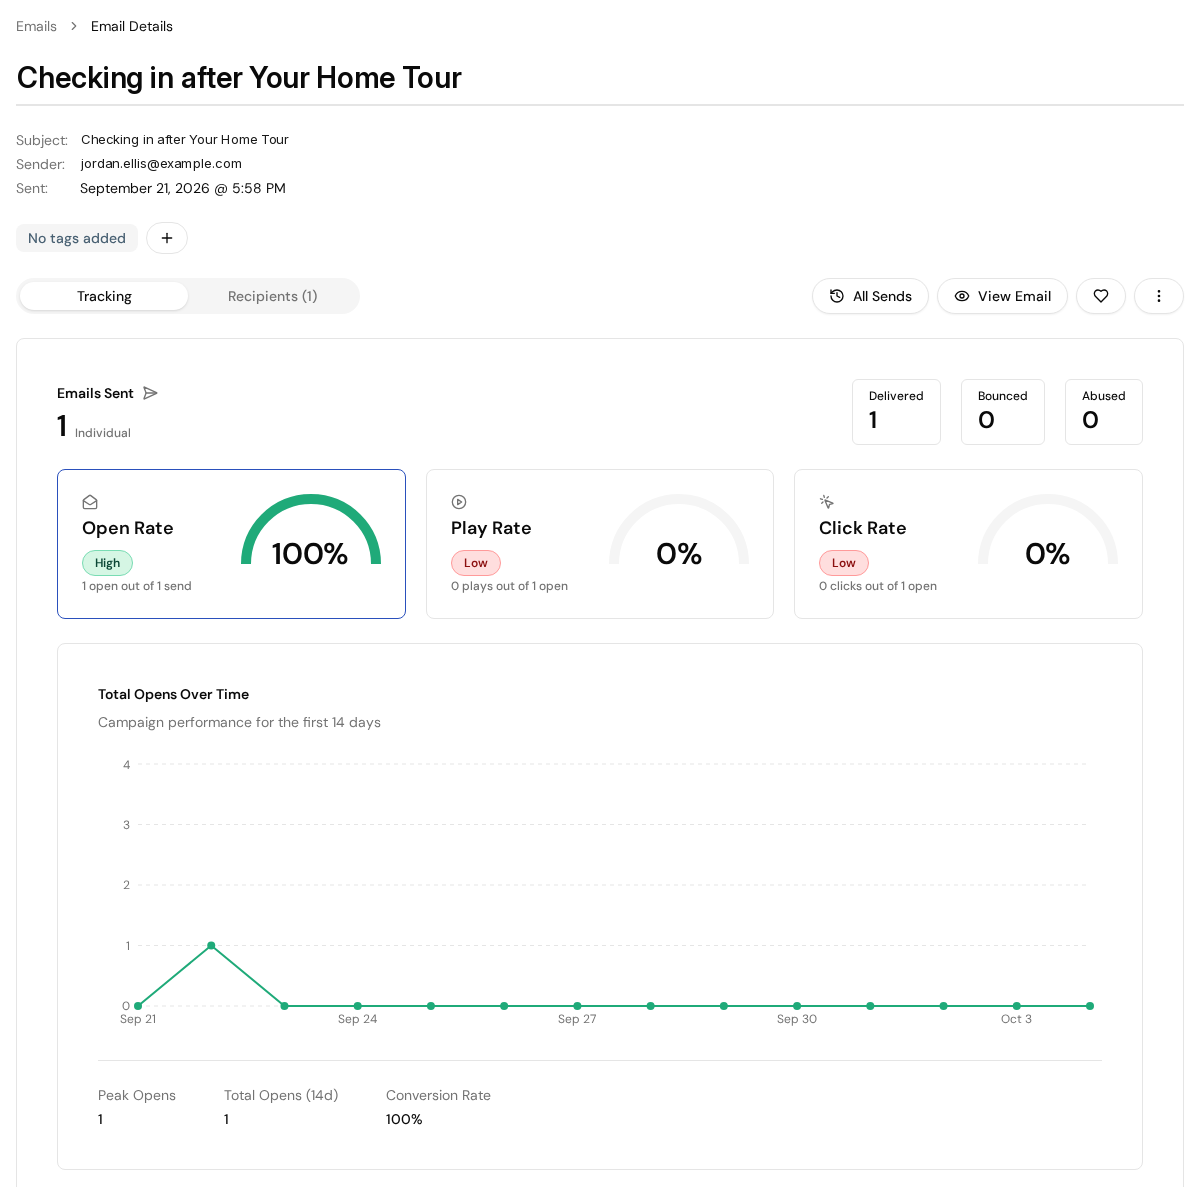1200x1187 pixels.
Task: Click the paper plane icon beside Emails Sent
Action: click(150, 393)
